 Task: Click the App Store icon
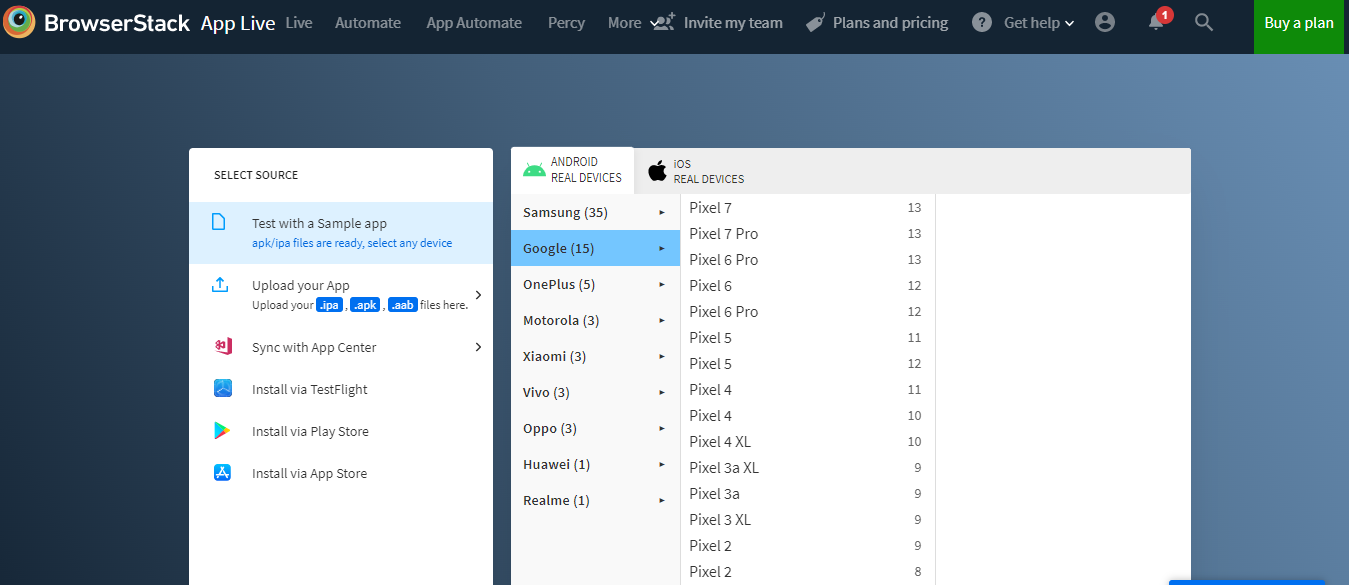222,473
